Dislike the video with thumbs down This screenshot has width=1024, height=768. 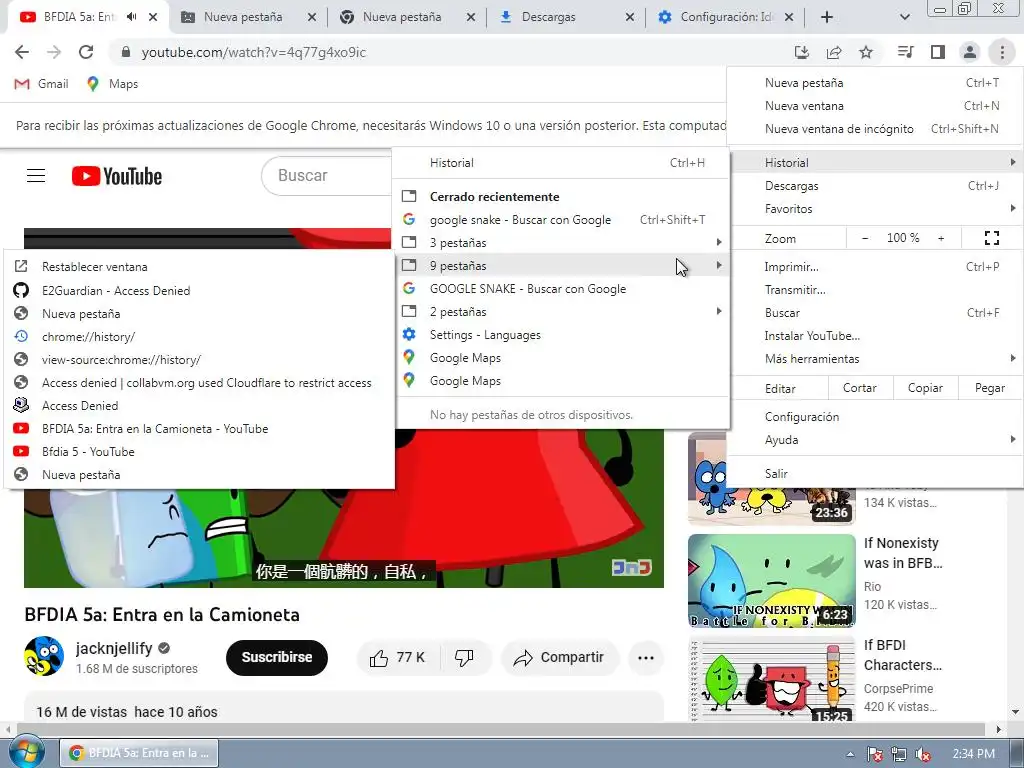[464, 658]
